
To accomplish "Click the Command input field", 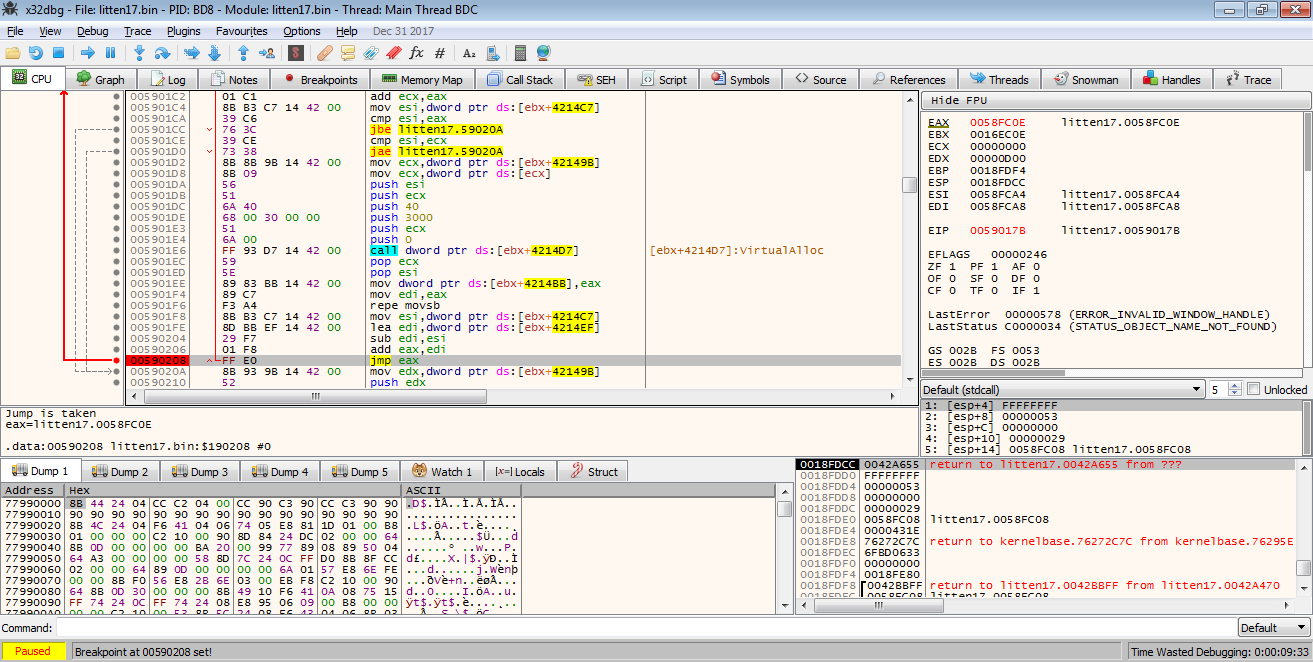I will click(x=645, y=627).
